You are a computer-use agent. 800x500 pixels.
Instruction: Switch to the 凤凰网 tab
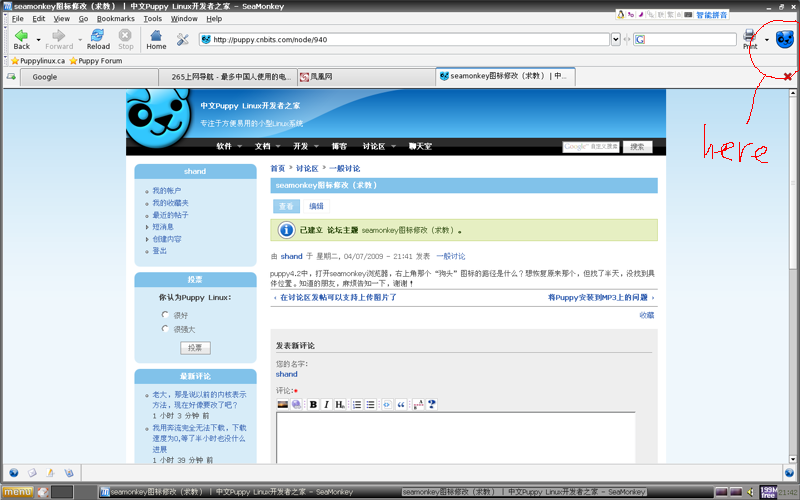coord(366,77)
